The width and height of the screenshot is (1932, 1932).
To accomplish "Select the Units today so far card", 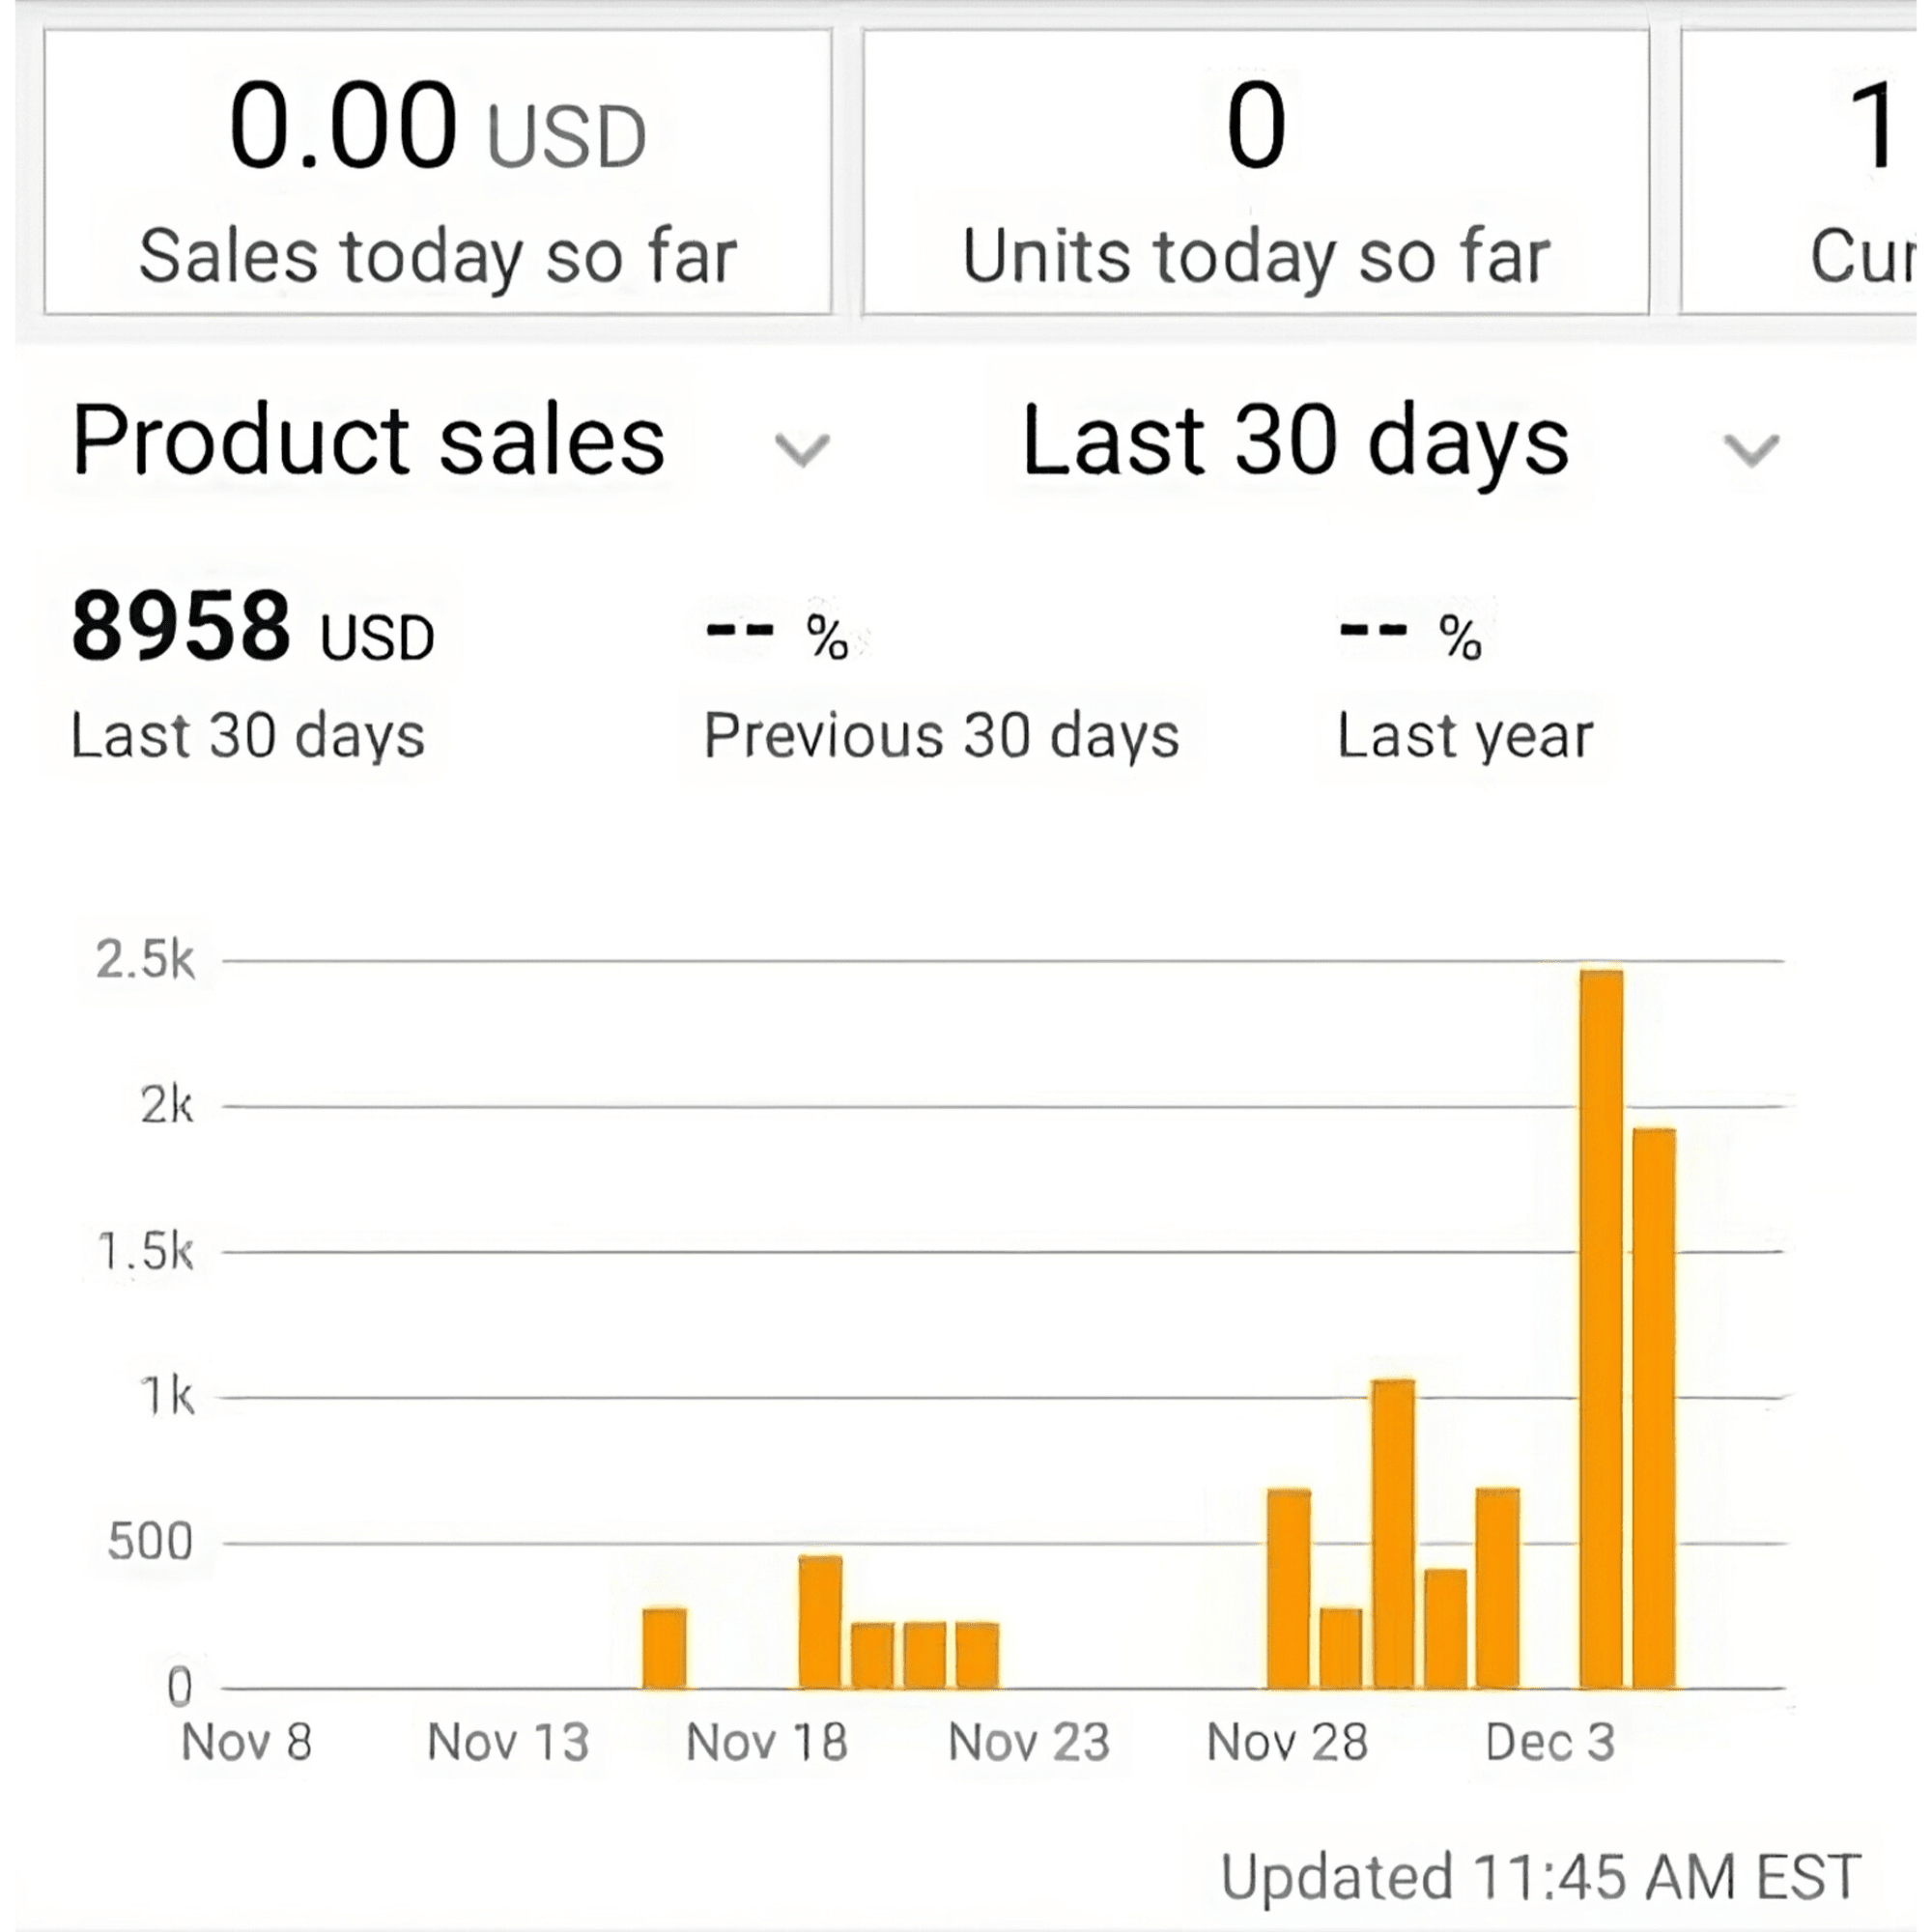I will point(1256,172).
